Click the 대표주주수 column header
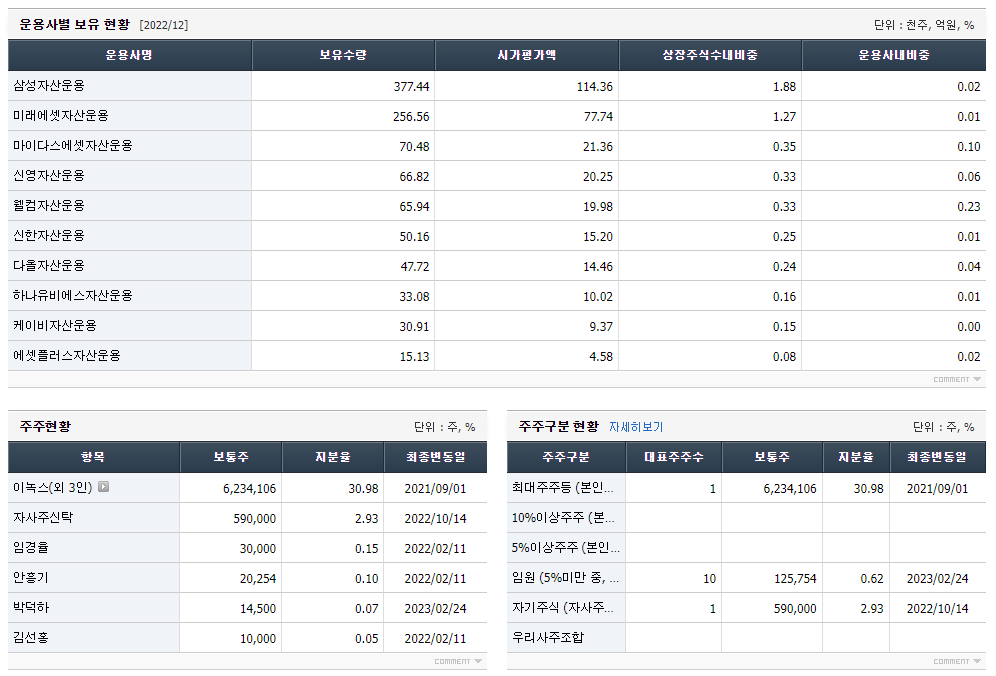The height and width of the screenshot is (676, 996). (674, 457)
